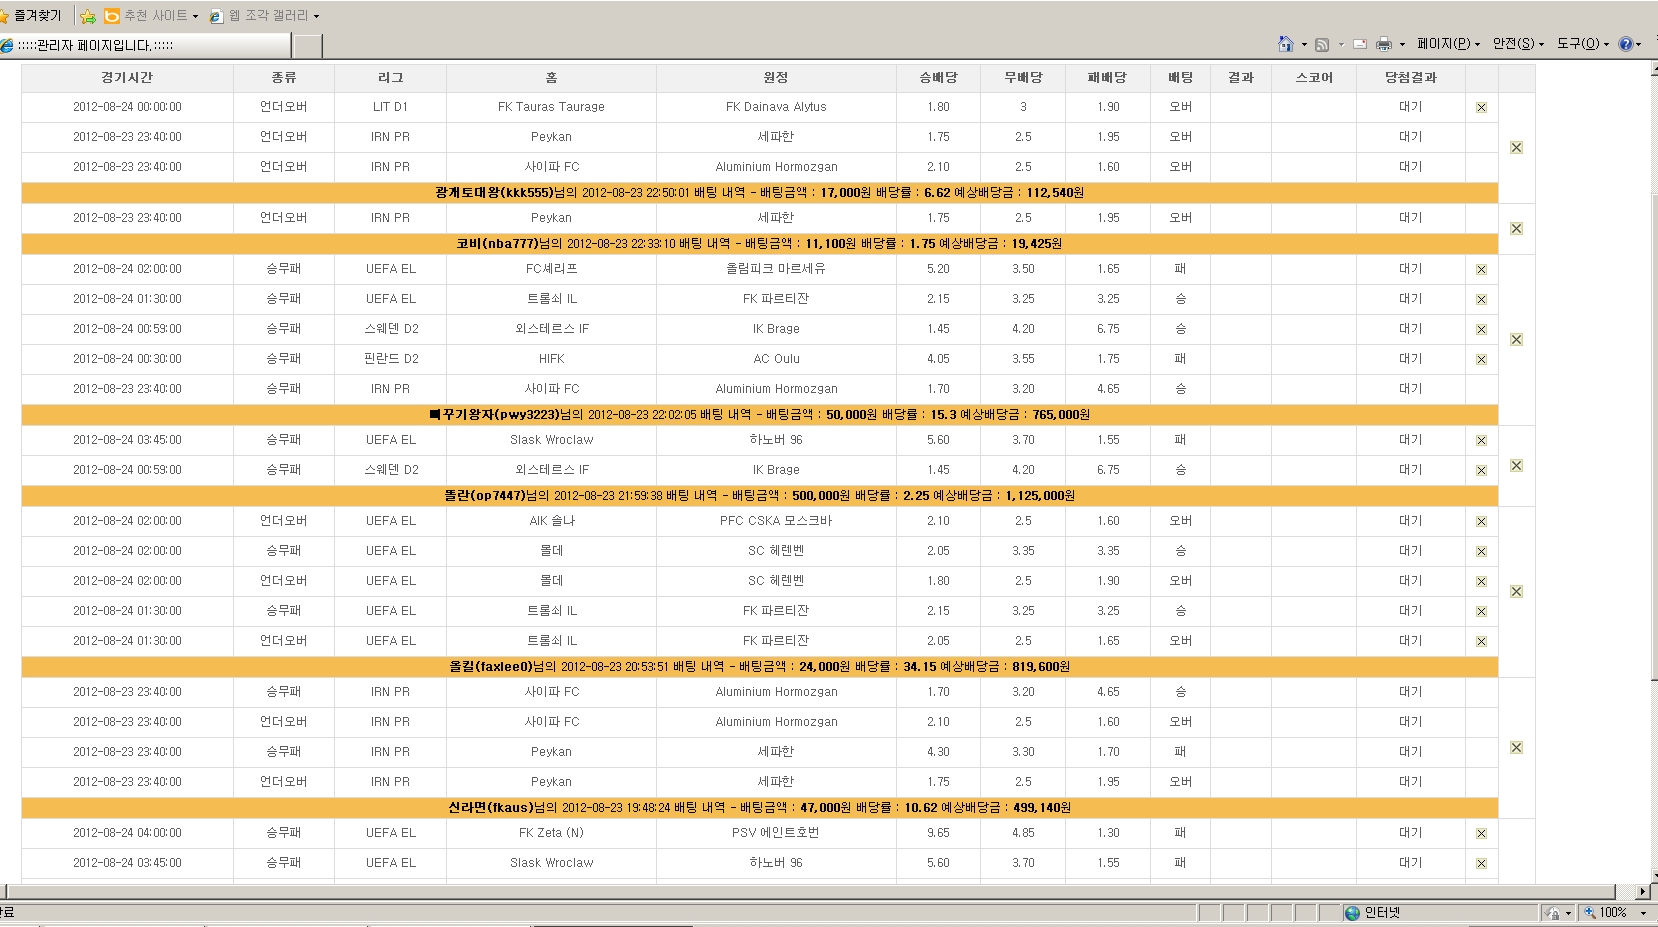Screen dimensions: 1658x927
Task: Expand the print options dropdown arrow
Action: coord(1402,44)
